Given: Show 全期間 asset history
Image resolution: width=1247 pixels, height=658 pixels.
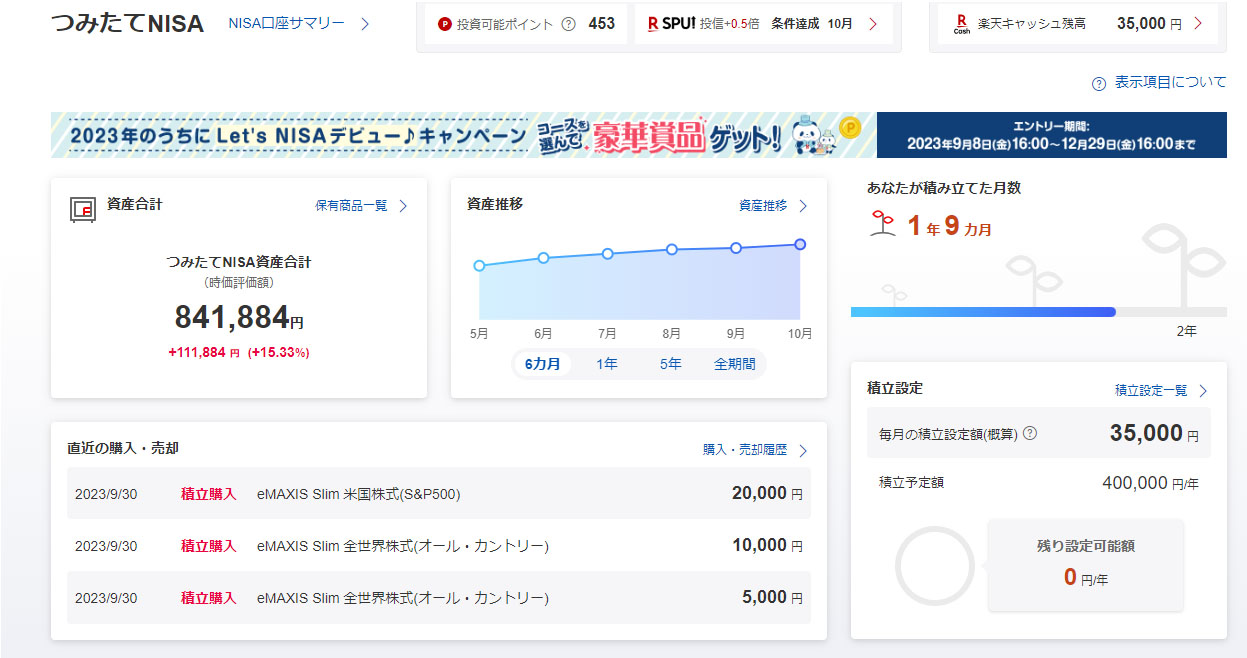Looking at the screenshot, I should pos(735,364).
